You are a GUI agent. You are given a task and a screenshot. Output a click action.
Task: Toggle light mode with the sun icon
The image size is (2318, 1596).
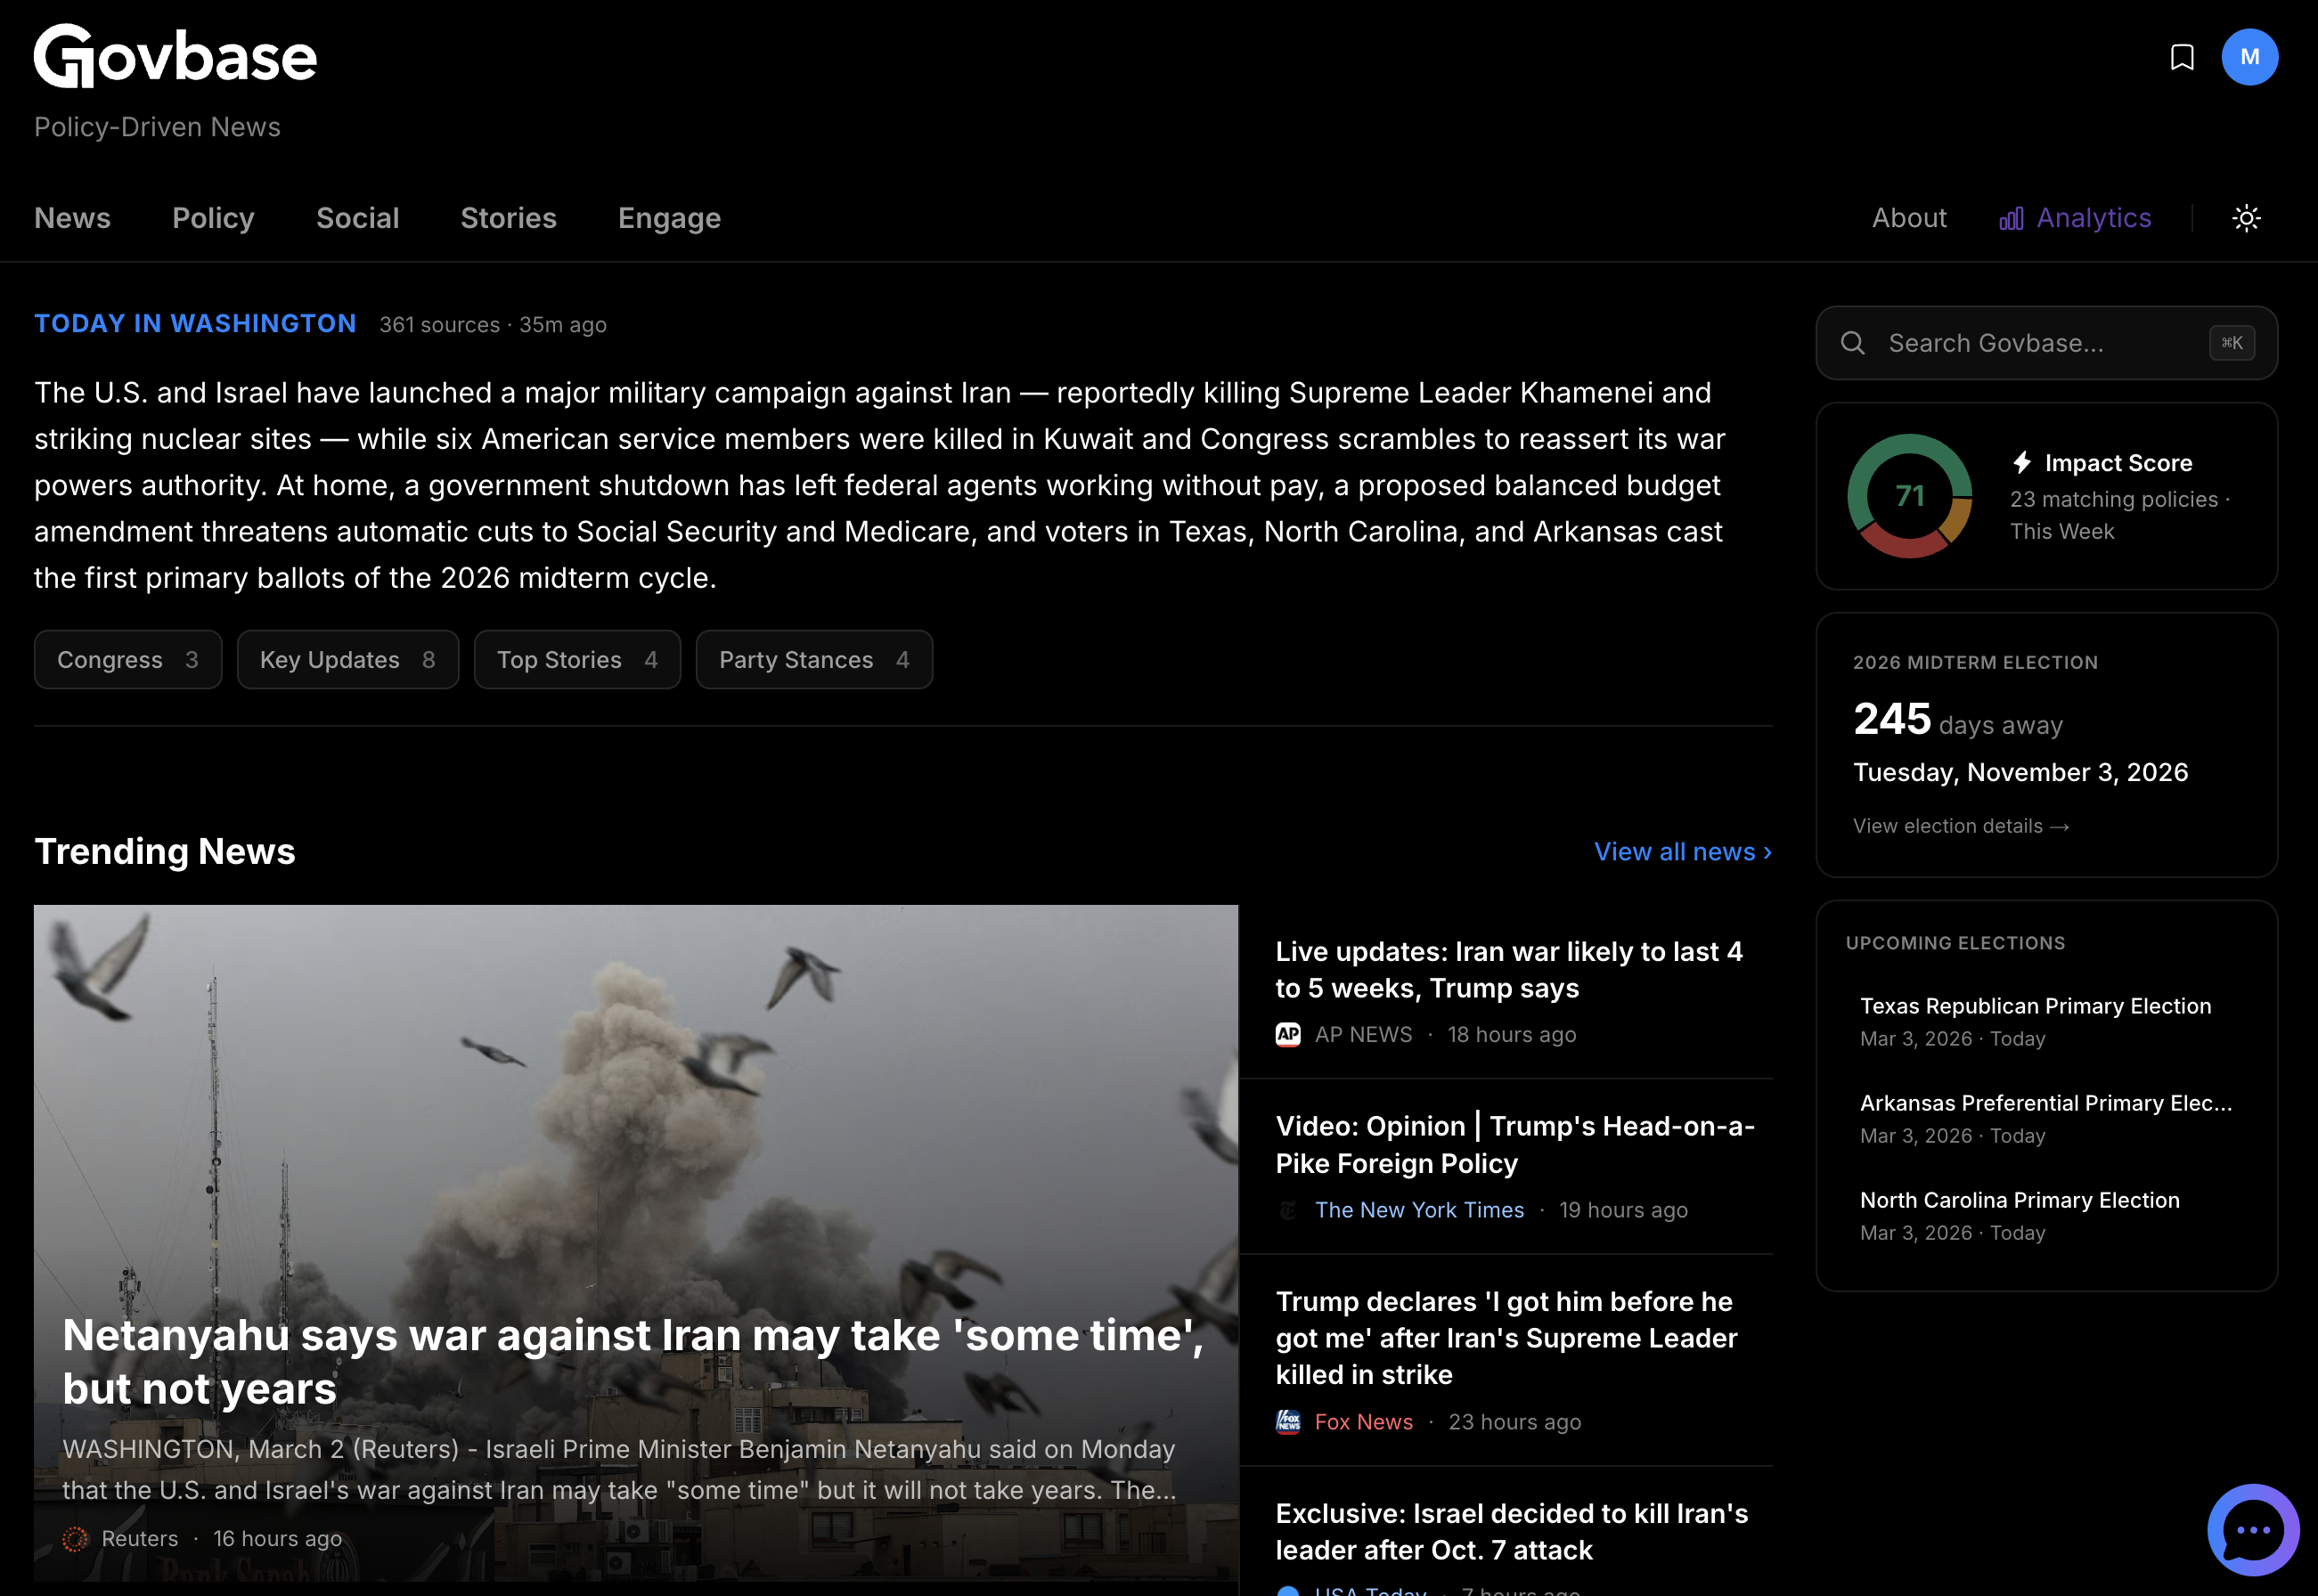point(2246,218)
